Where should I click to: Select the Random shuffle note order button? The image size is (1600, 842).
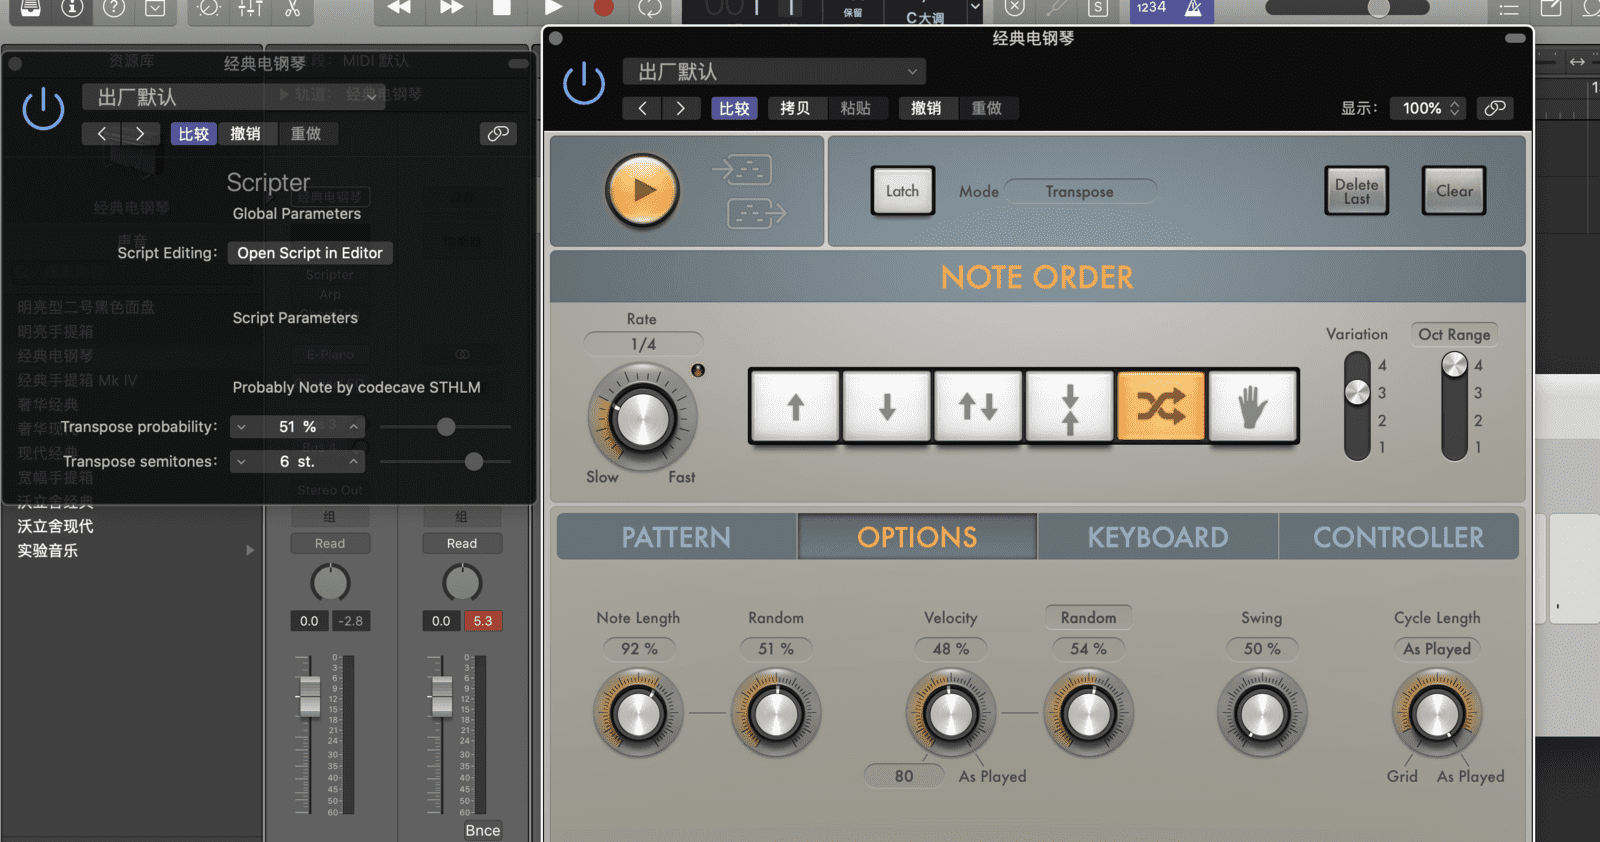click(1161, 406)
